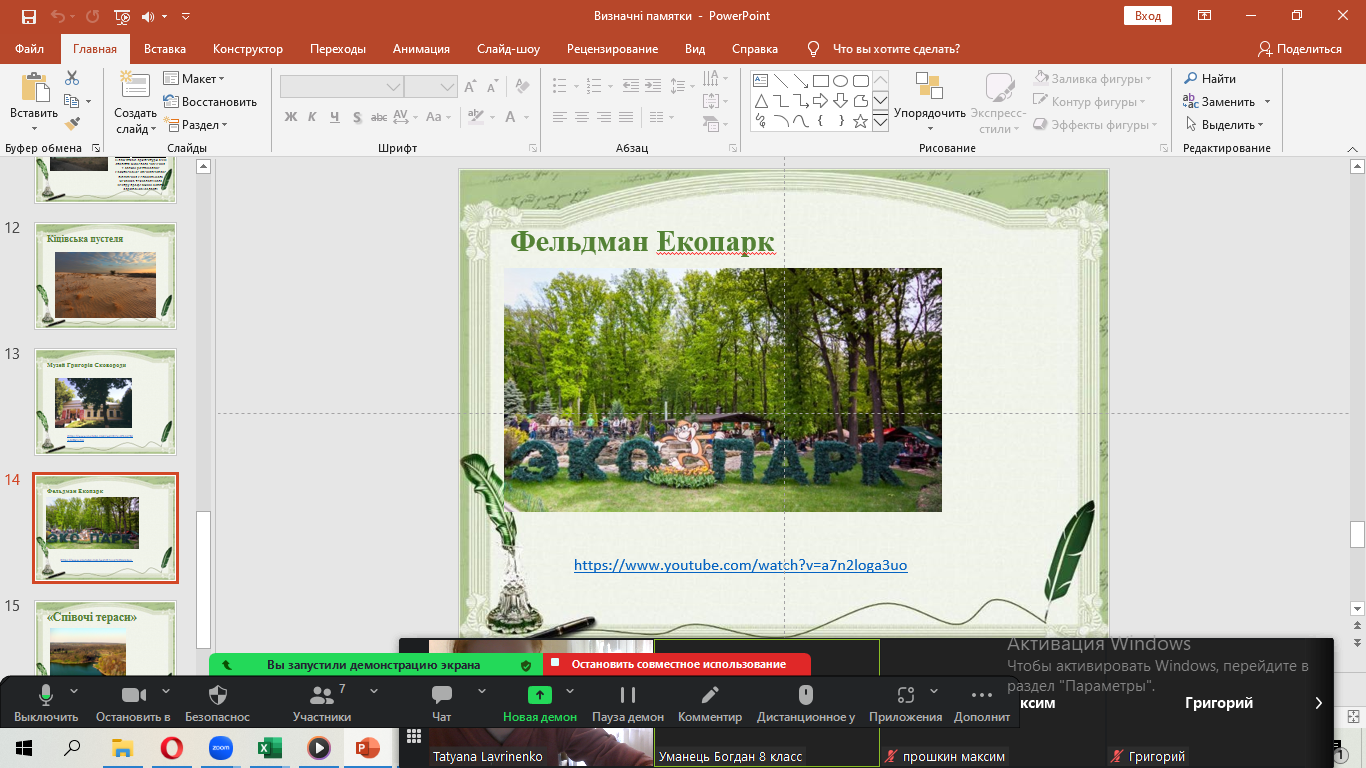Open the Макет layout dropdown
This screenshot has height=768, width=1366.
coord(194,79)
